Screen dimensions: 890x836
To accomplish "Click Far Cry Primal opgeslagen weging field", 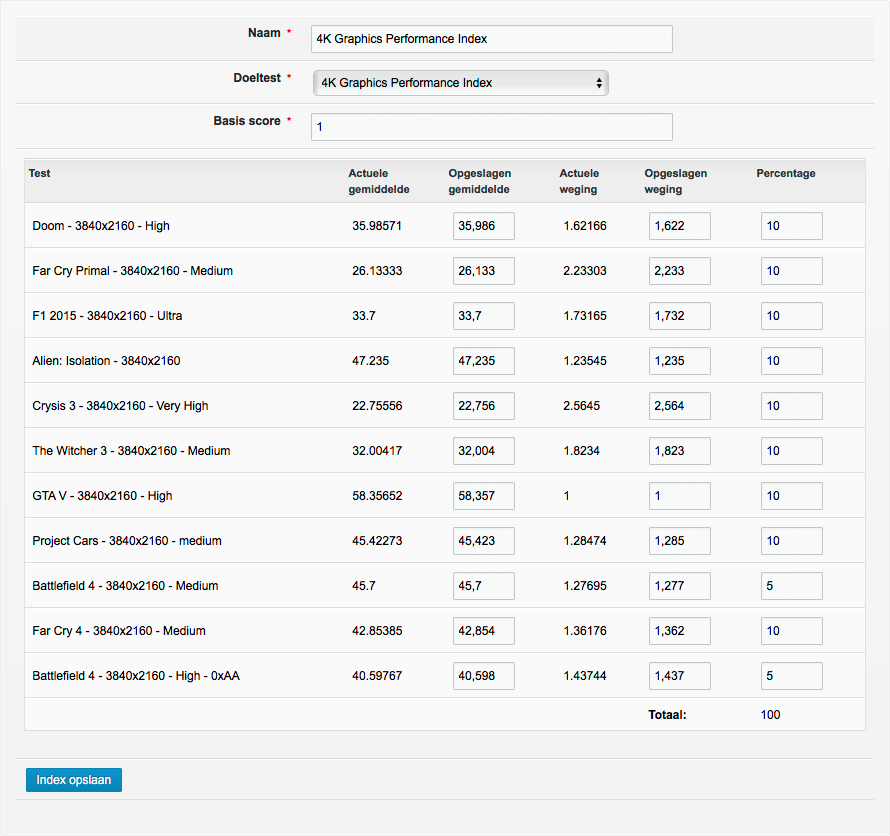I will click(679, 271).
